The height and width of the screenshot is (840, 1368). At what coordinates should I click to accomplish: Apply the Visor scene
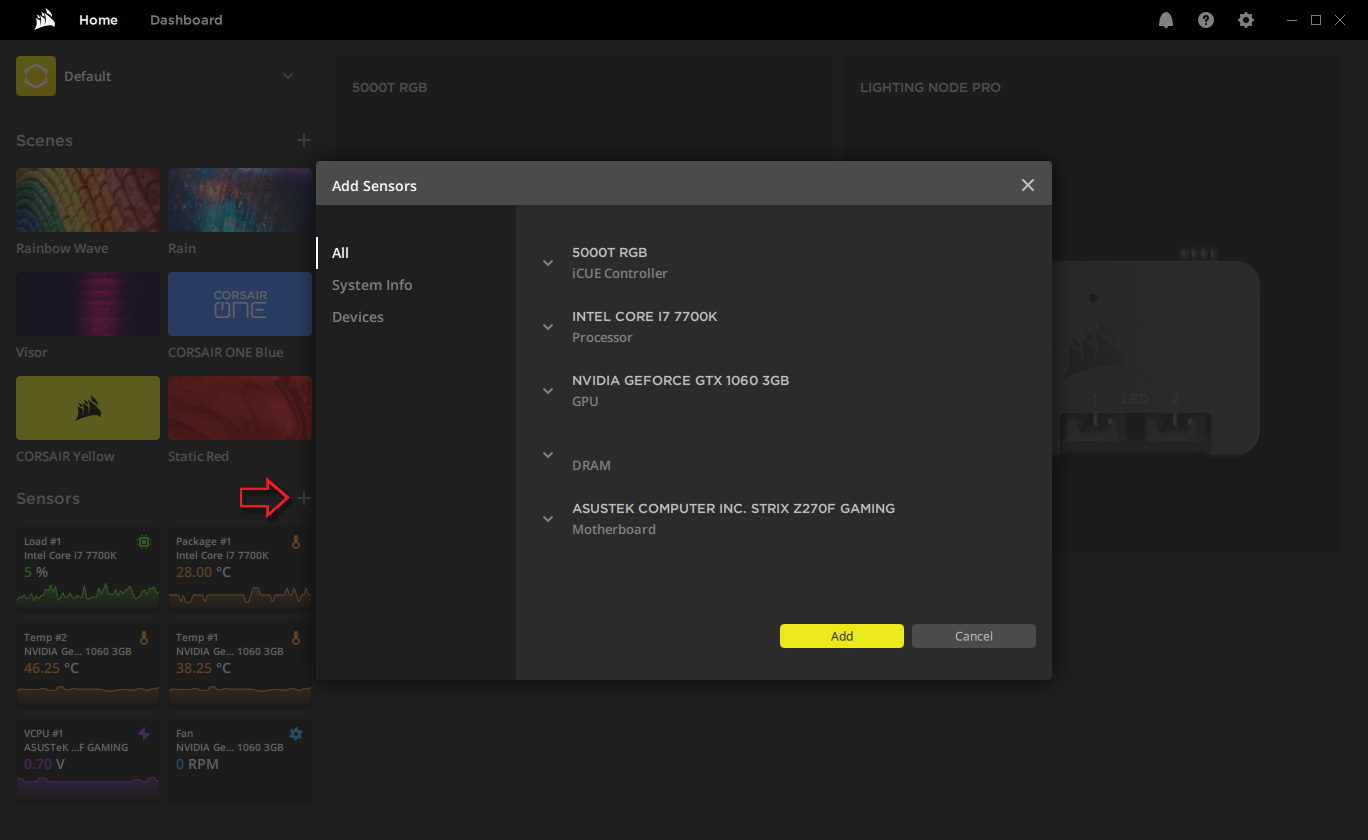click(x=88, y=304)
